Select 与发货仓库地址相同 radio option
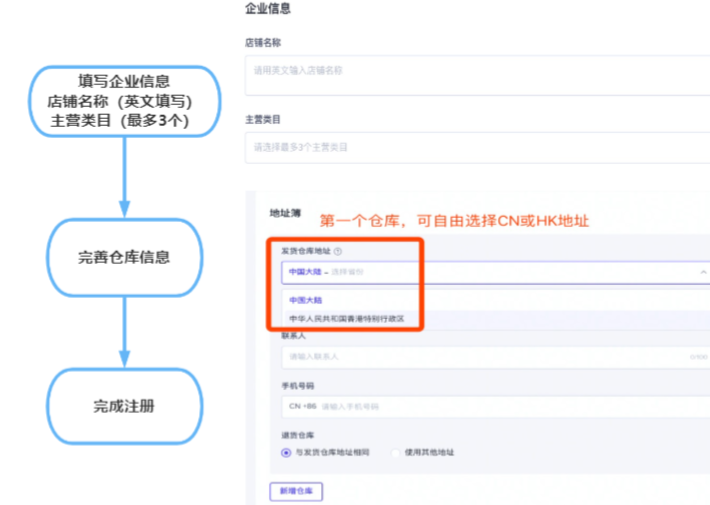This screenshot has width=710, height=505. [287, 453]
